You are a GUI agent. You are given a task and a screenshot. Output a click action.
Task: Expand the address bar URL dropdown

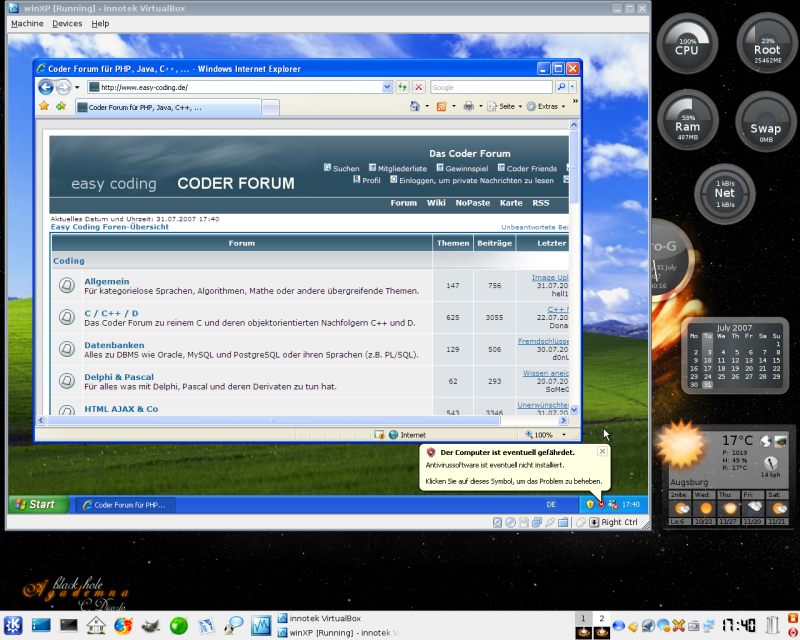[x=386, y=87]
